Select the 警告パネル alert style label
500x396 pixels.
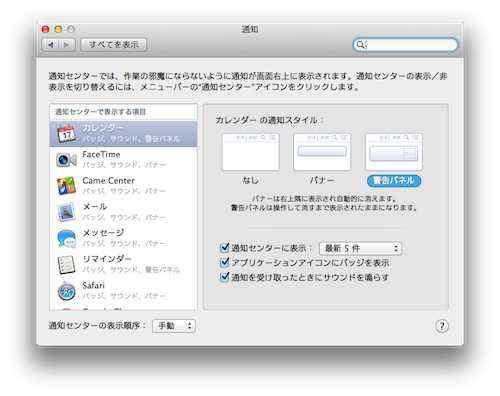click(x=394, y=181)
